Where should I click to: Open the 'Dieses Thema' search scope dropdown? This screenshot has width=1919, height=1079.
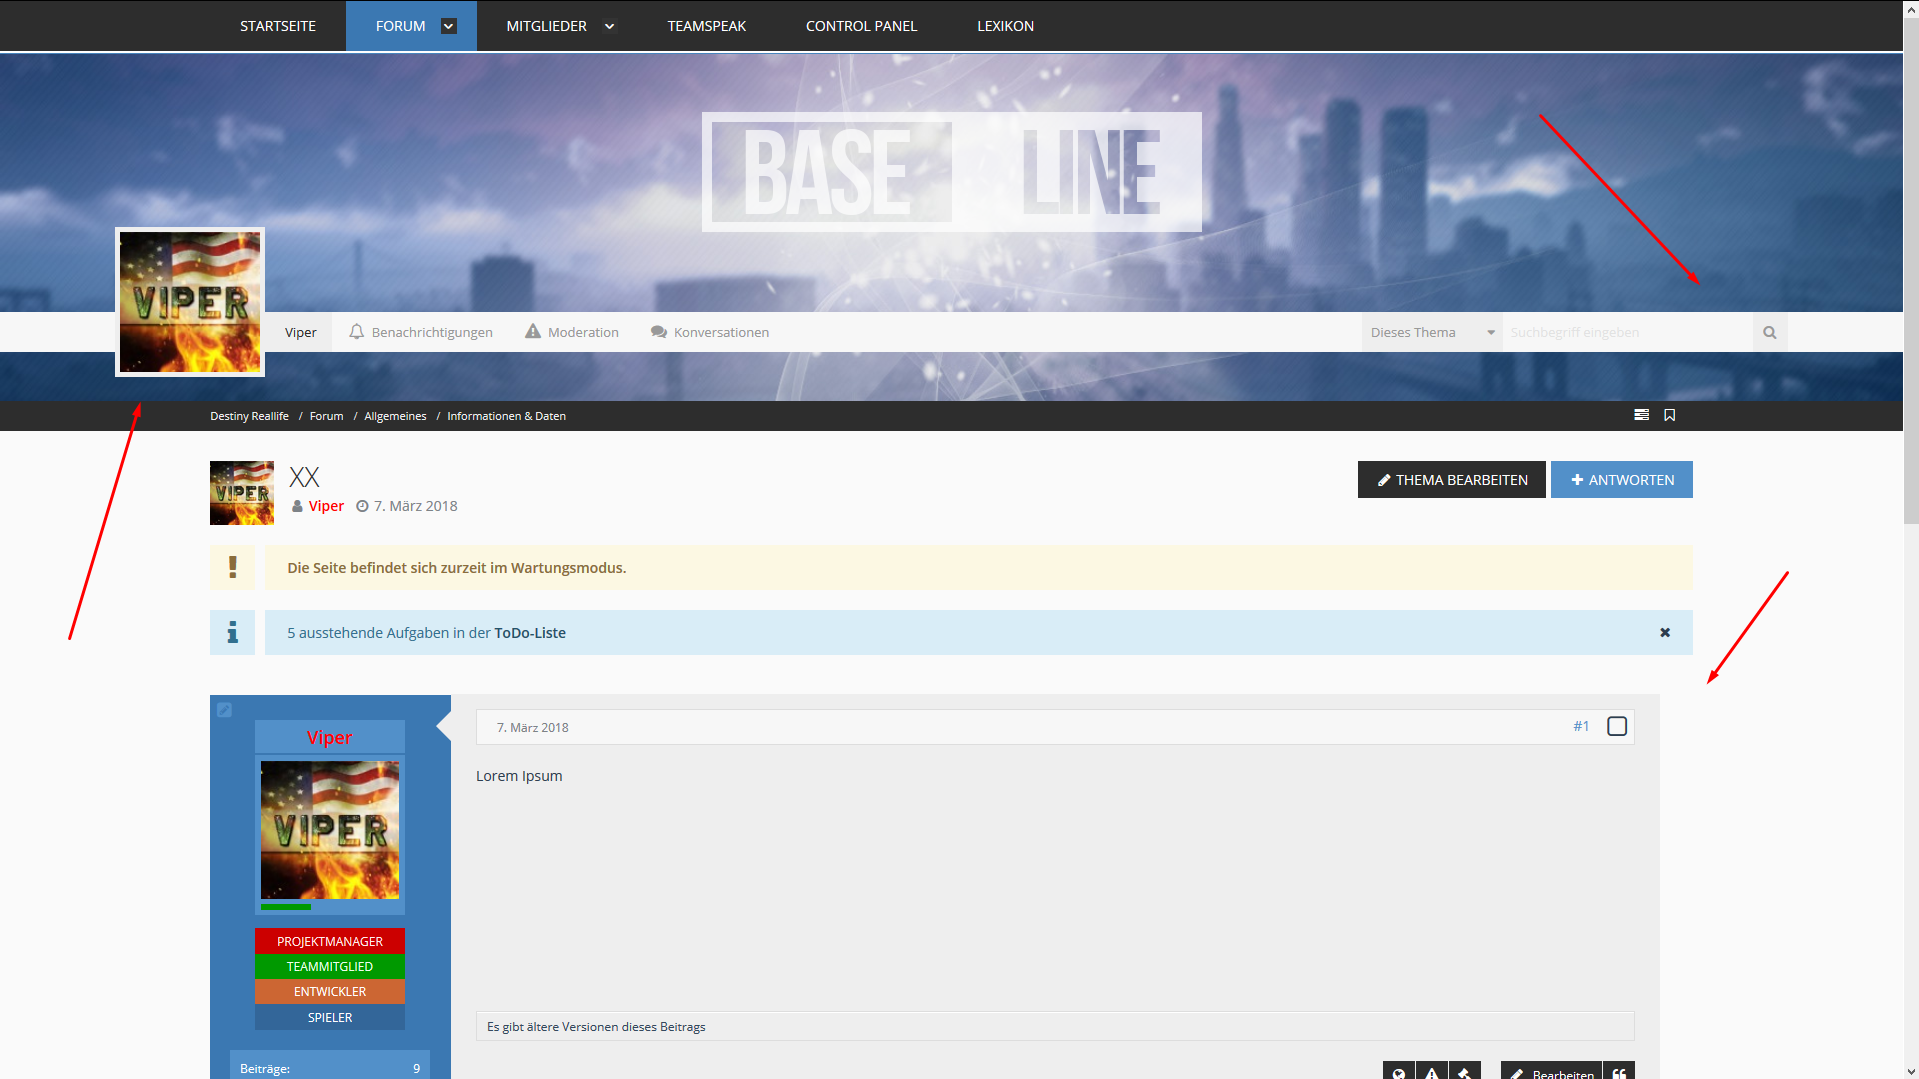click(x=1431, y=333)
